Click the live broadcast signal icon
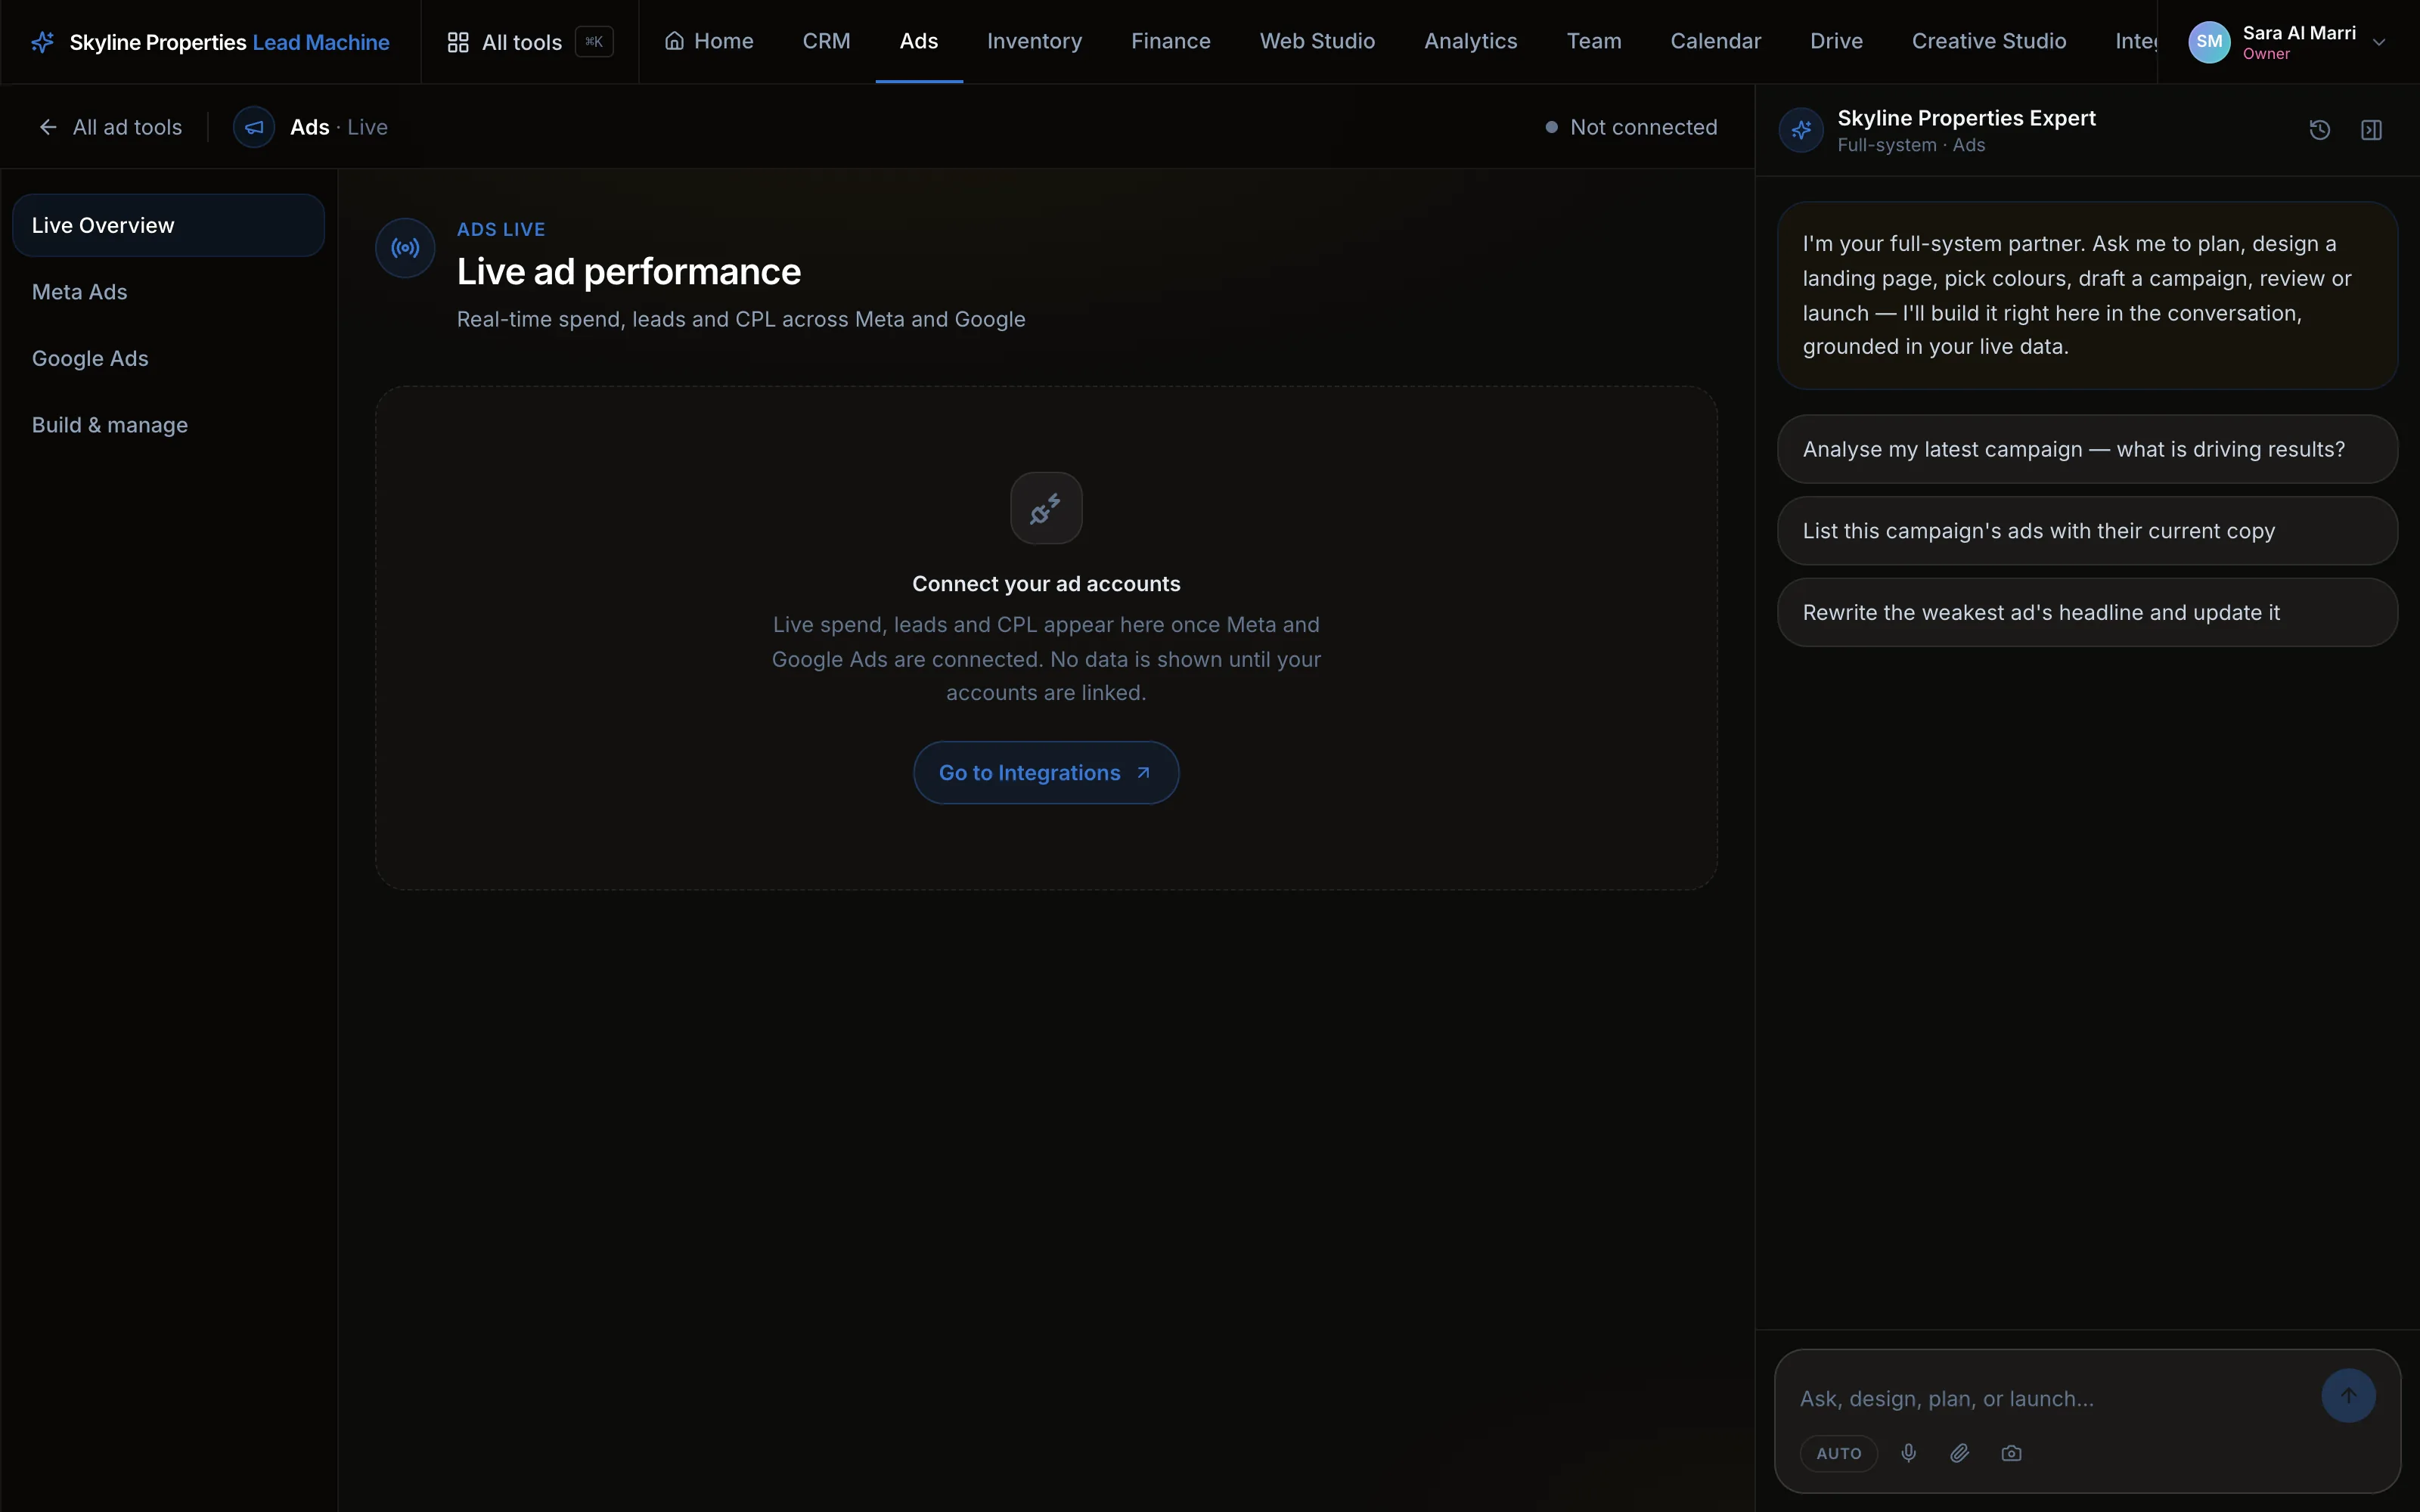Screen dimensions: 2420x1512 pos(405,248)
